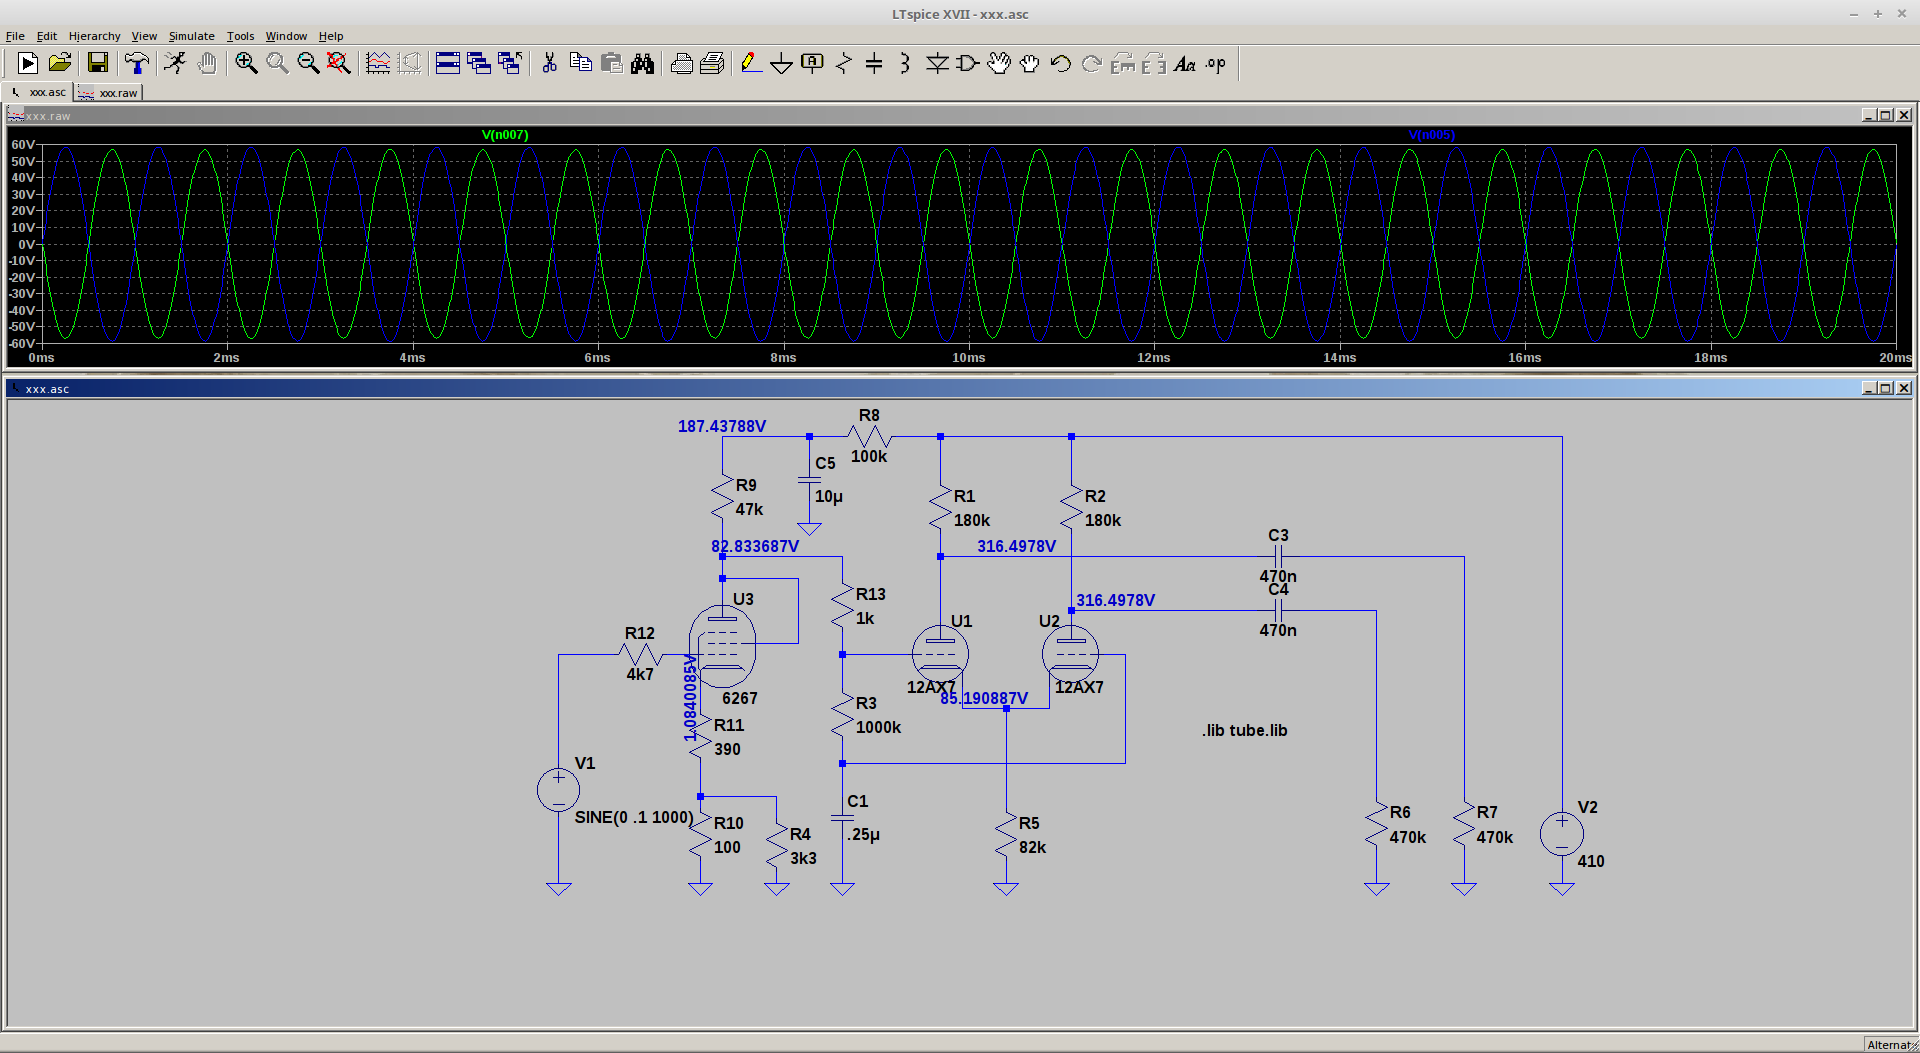Switch to the xxx.raw tab
Screen dimensions: 1920x1053
pos(109,92)
